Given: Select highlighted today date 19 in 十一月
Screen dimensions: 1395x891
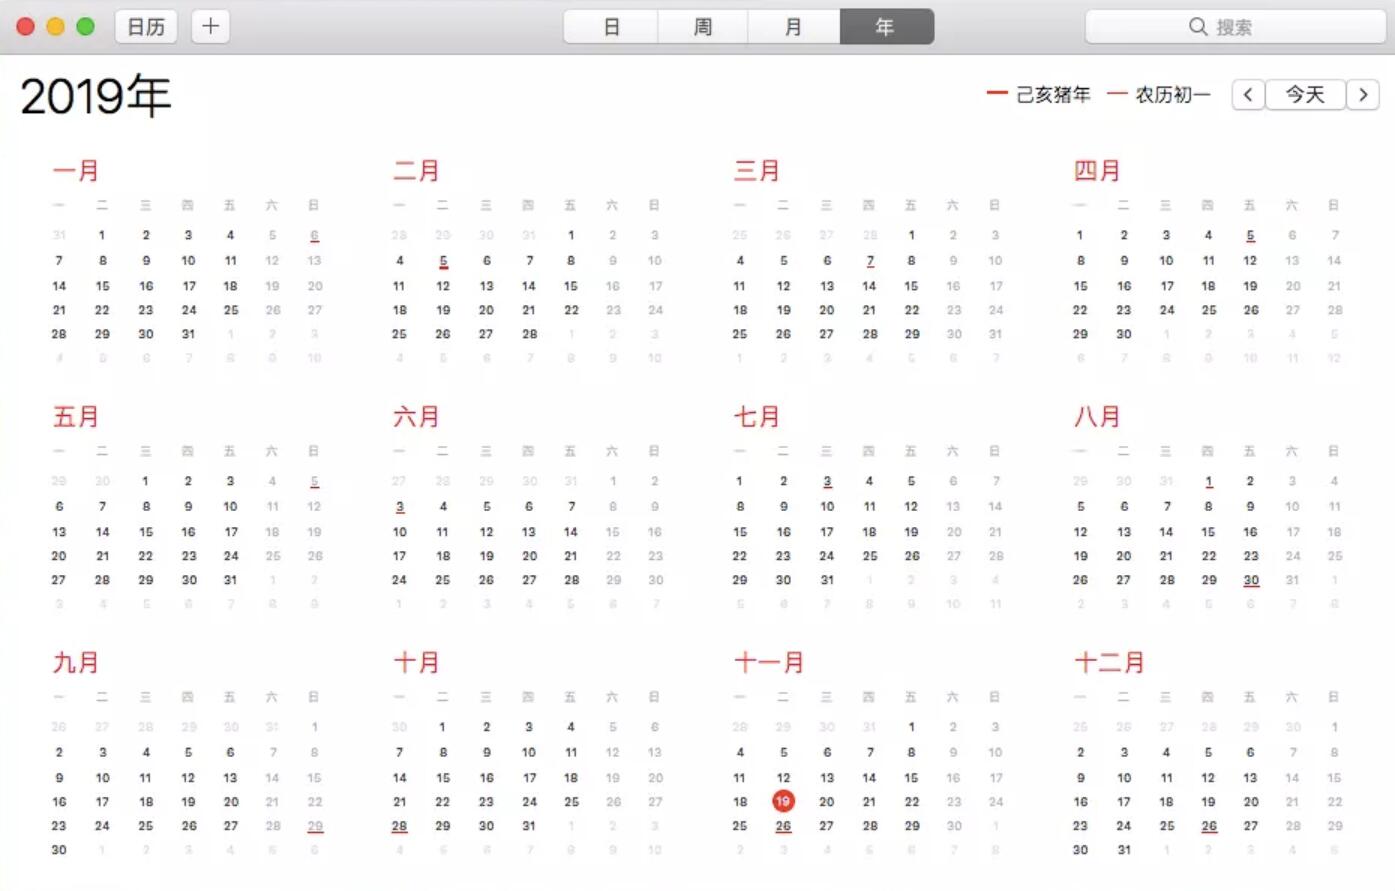Looking at the screenshot, I should 783,801.
